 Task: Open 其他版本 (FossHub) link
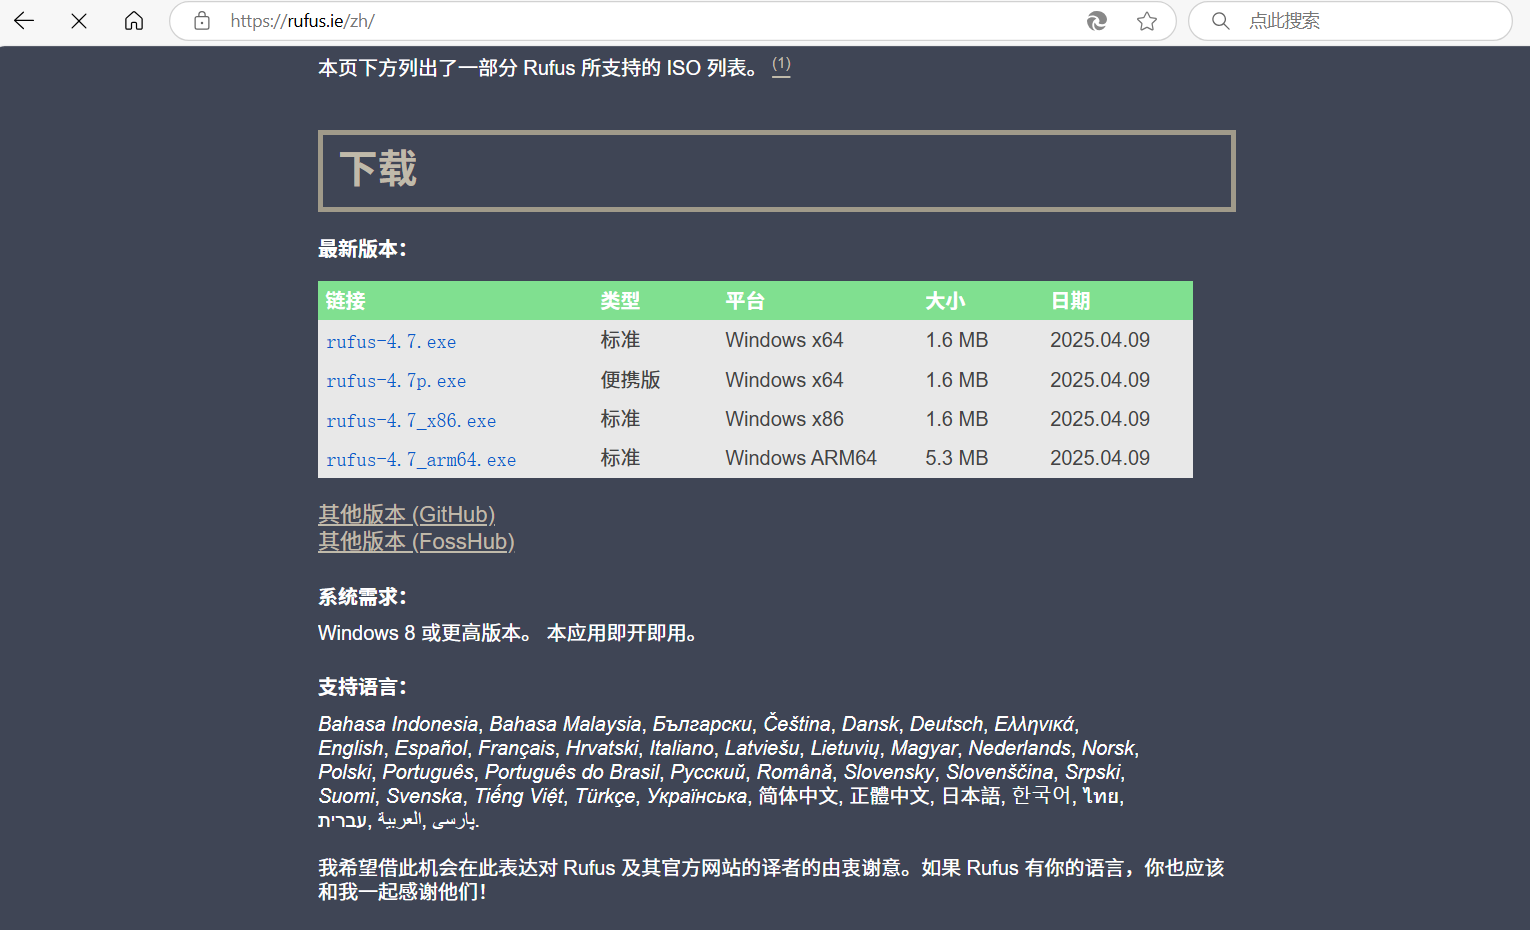pyautogui.click(x=416, y=541)
